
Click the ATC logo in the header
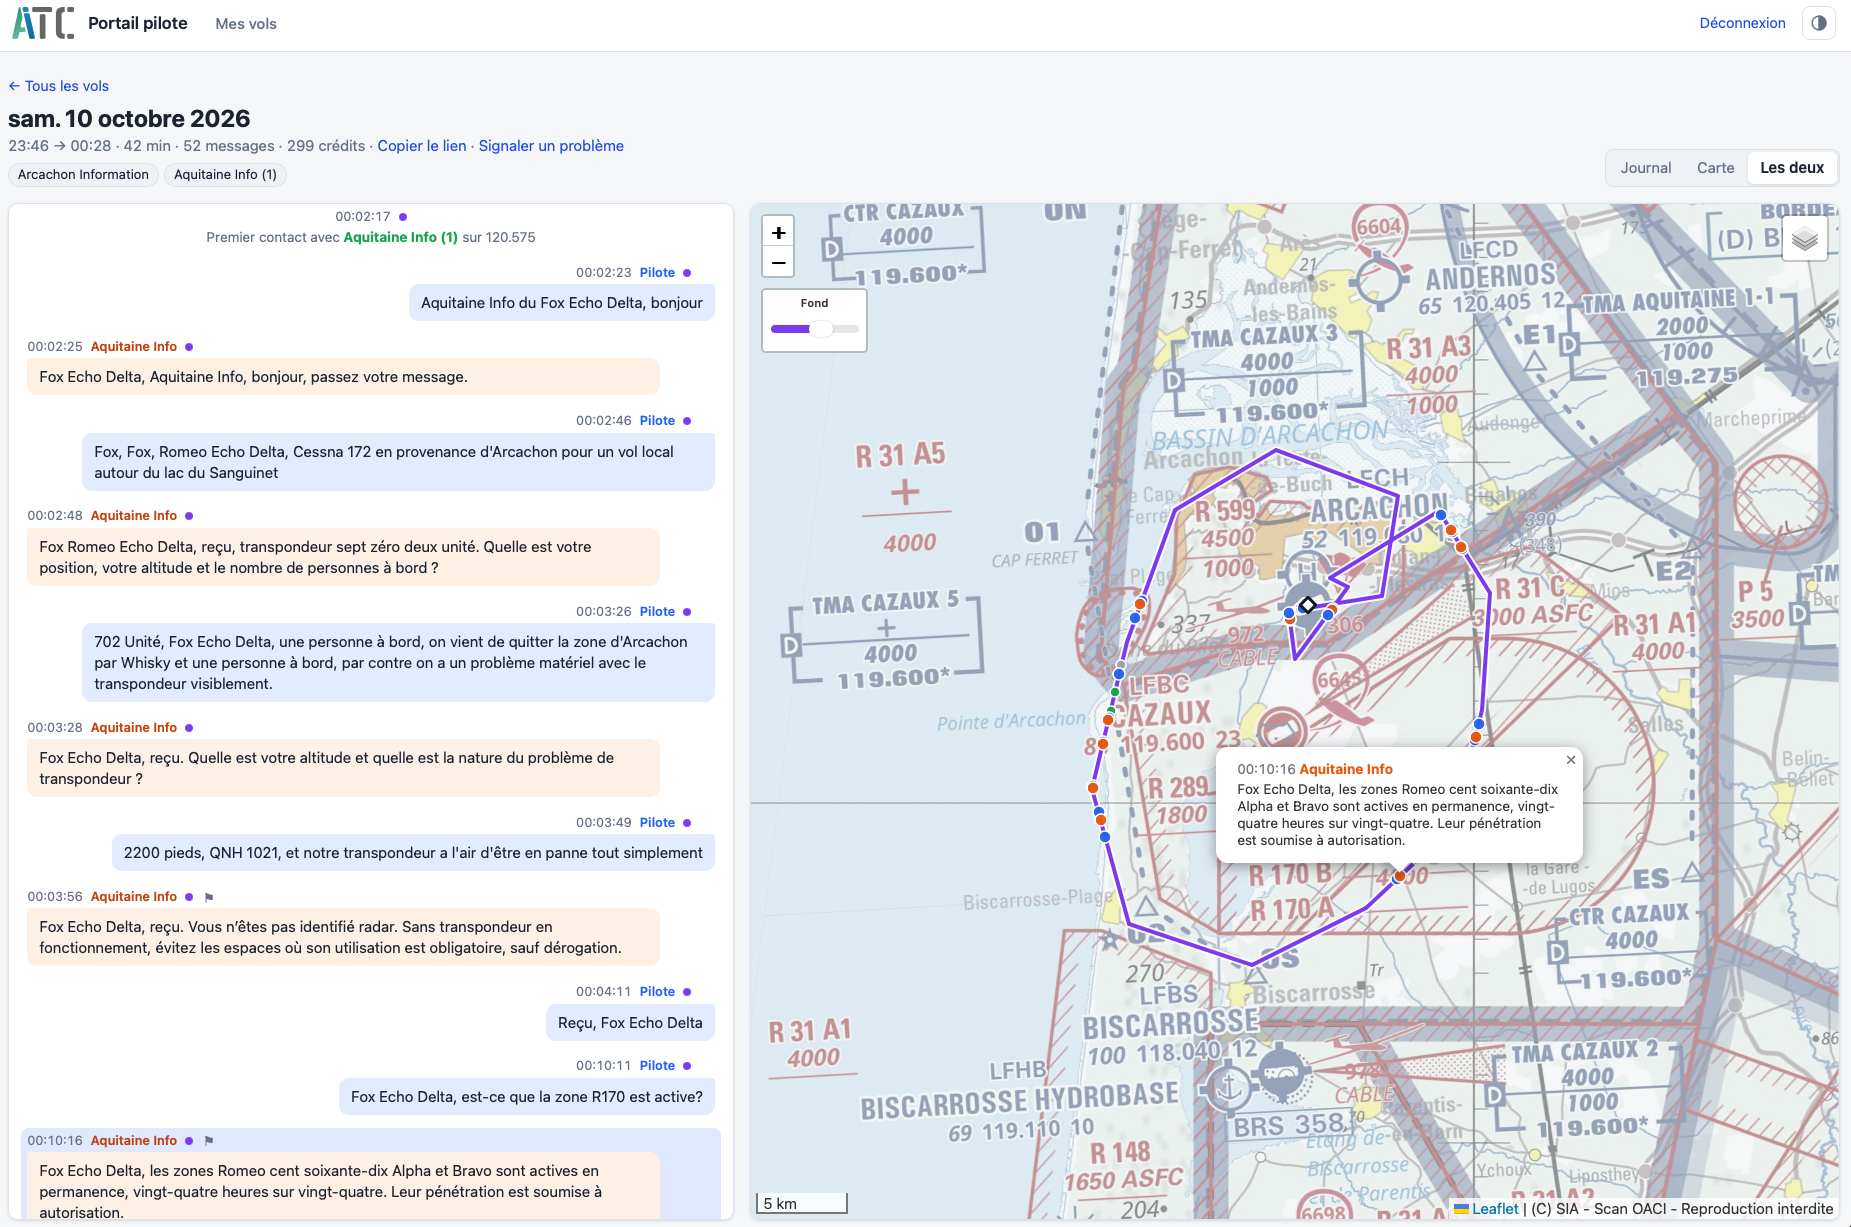point(43,23)
